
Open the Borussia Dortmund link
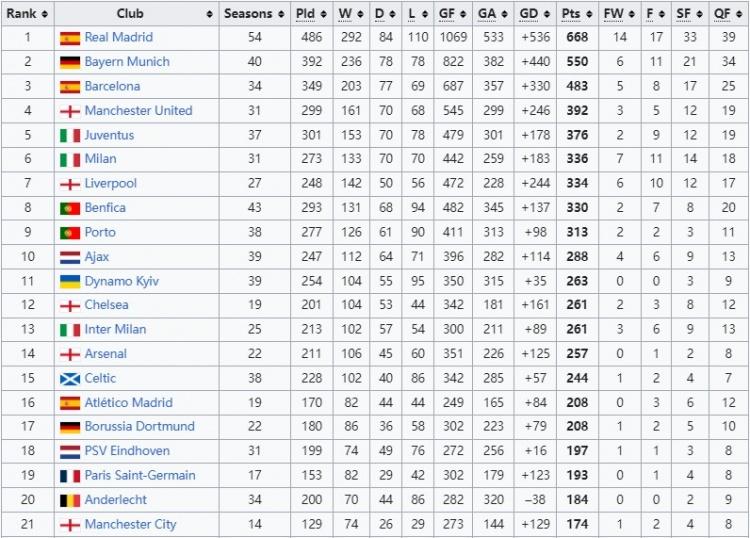(x=139, y=427)
